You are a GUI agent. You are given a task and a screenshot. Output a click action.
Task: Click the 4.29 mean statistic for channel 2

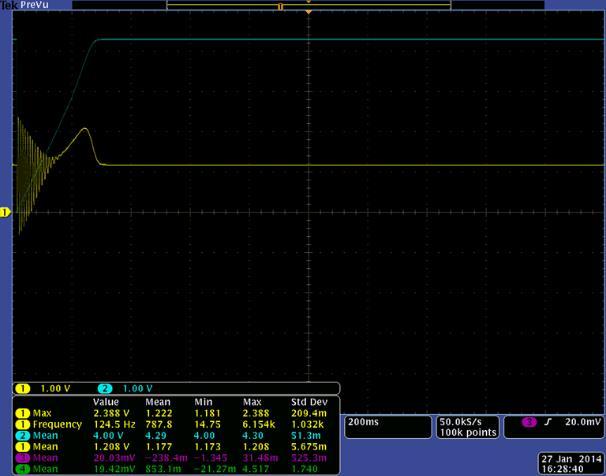pyautogui.click(x=156, y=436)
